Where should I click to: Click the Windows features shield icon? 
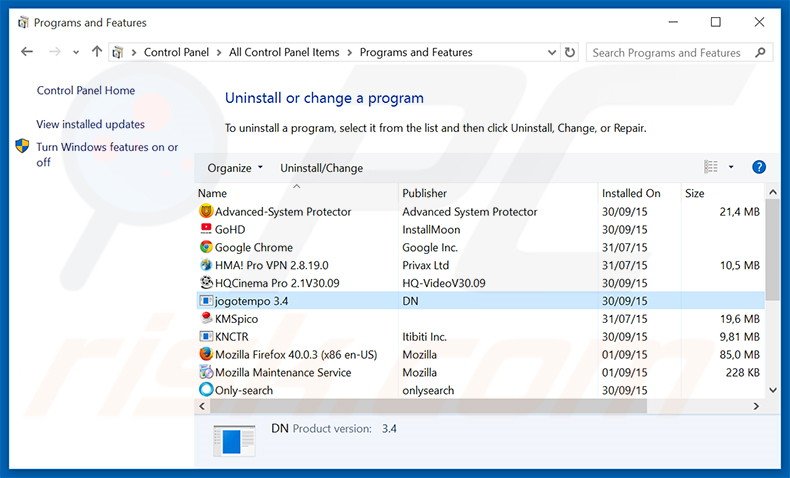point(22,146)
